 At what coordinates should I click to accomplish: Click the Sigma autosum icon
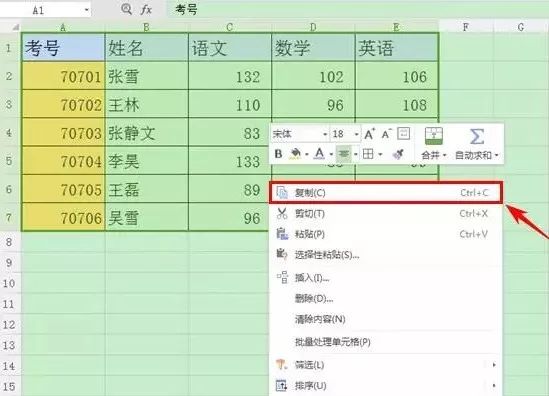click(477, 137)
